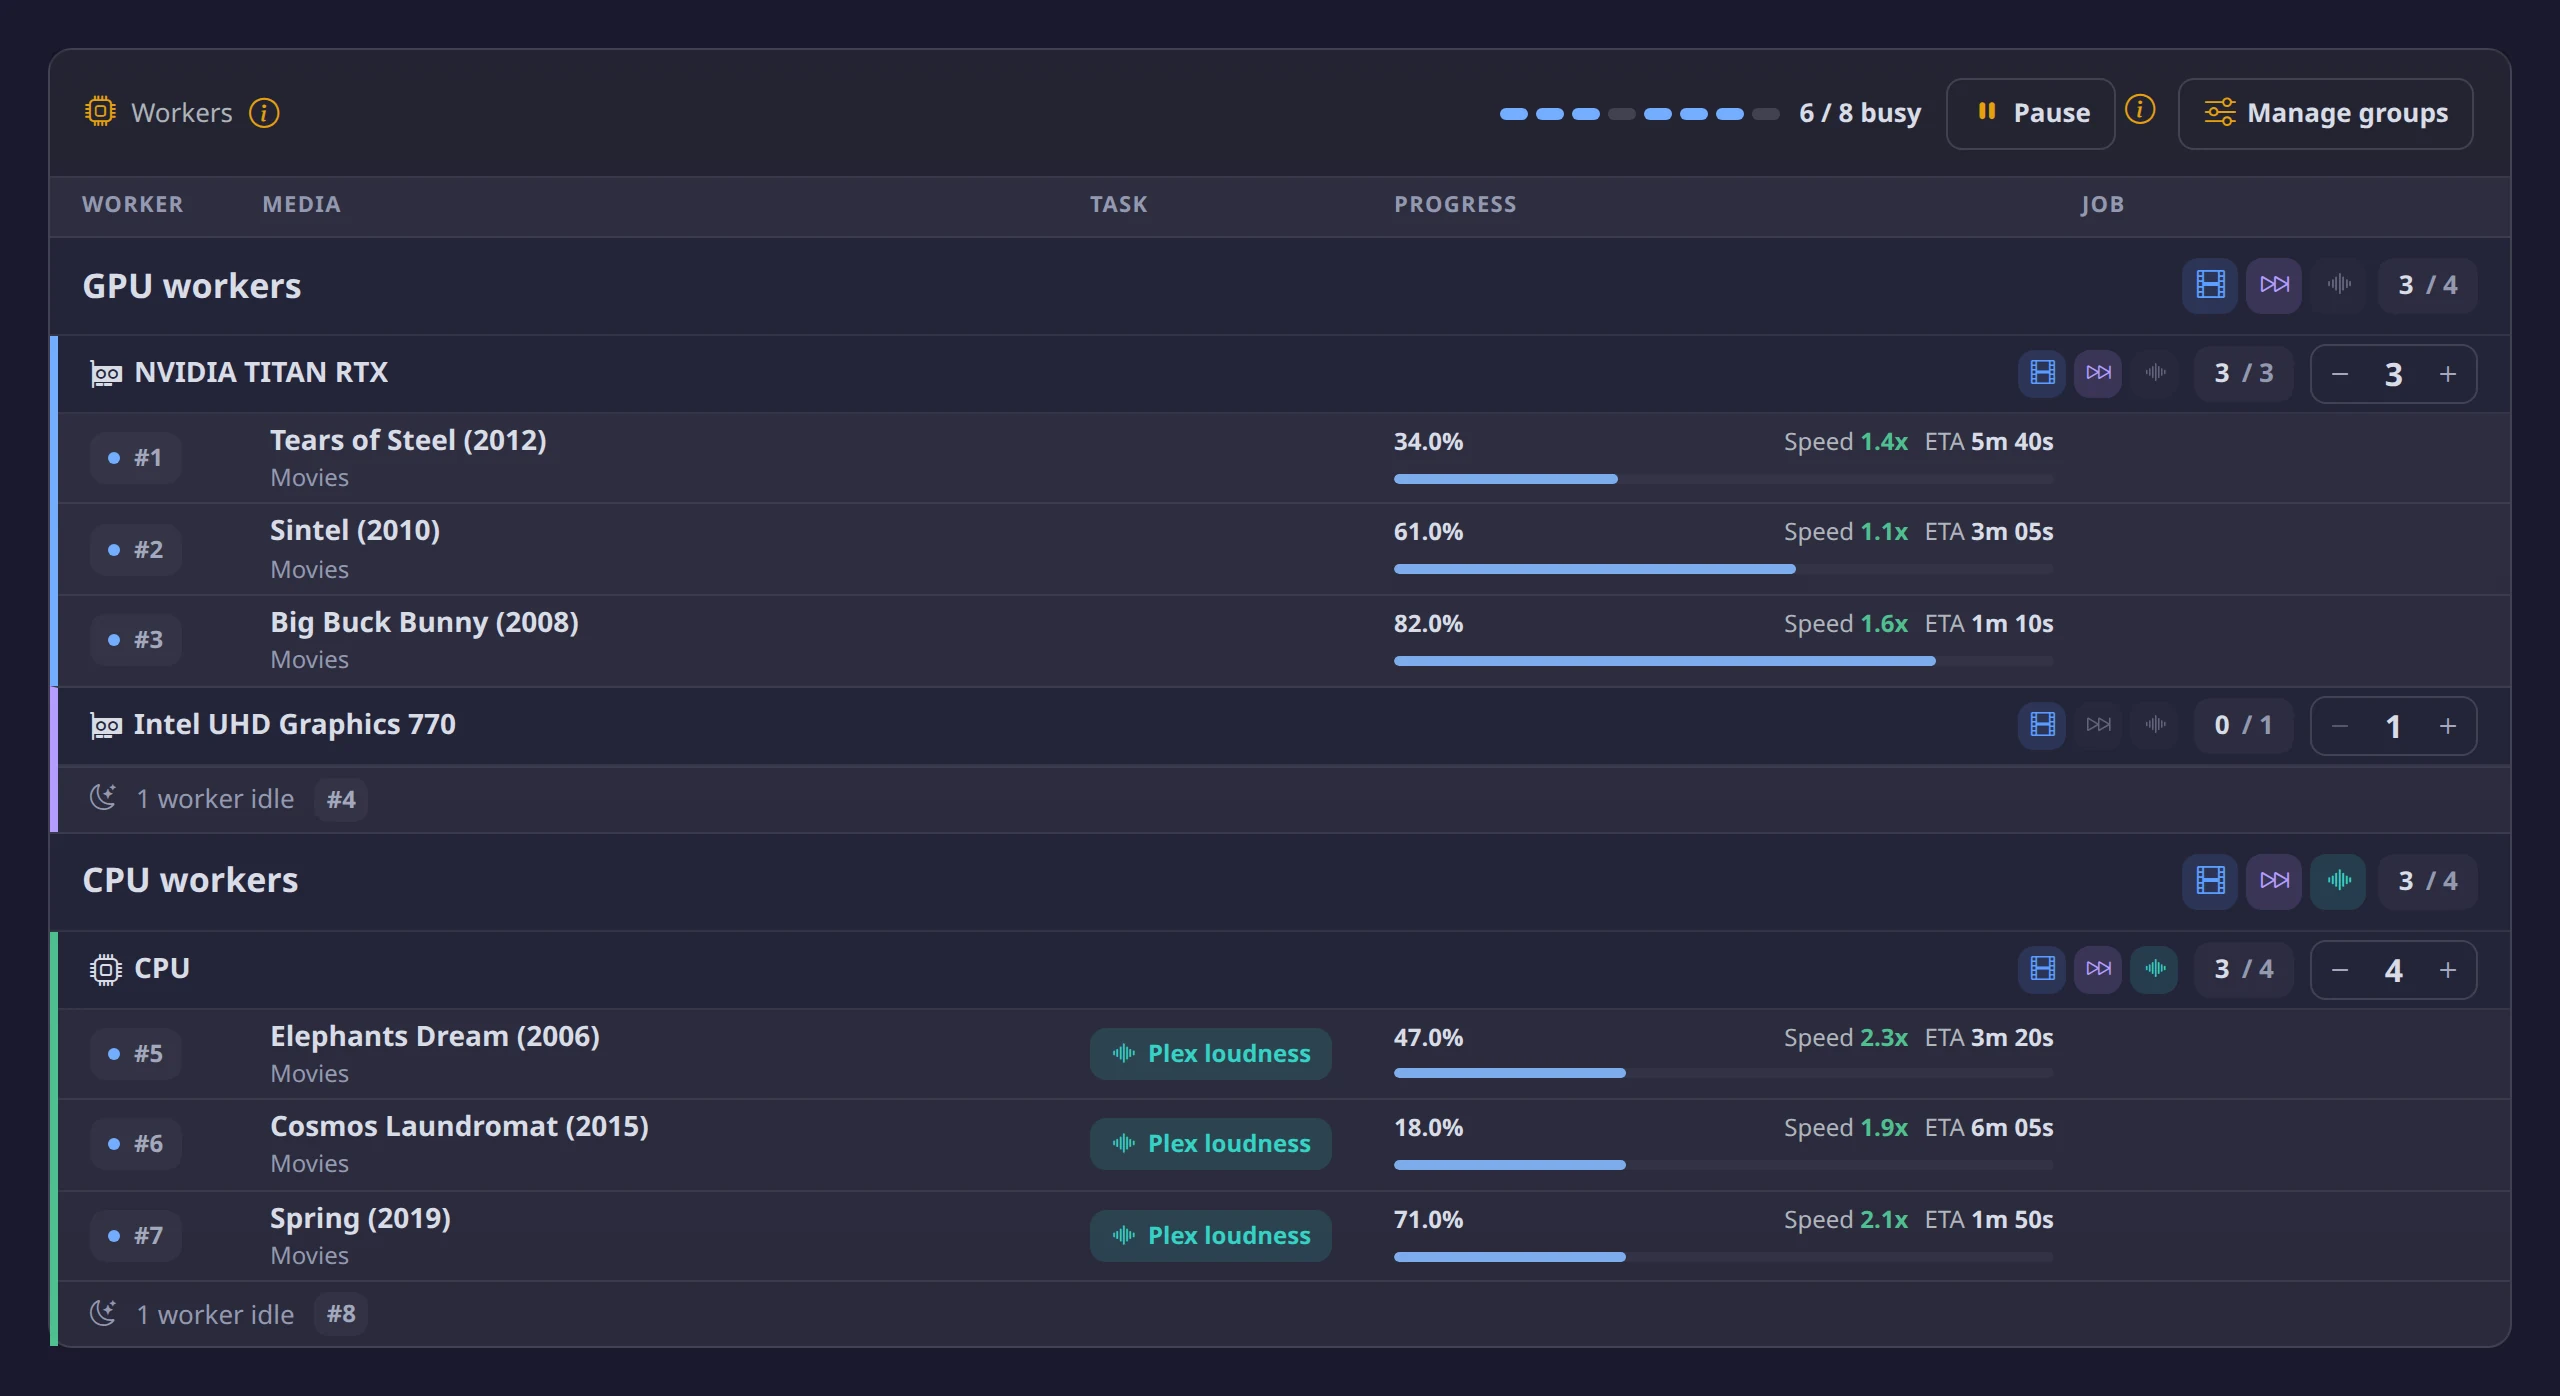Click the Workers info icon
Image resolution: width=2560 pixels, height=1396 pixels.
(x=264, y=113)
